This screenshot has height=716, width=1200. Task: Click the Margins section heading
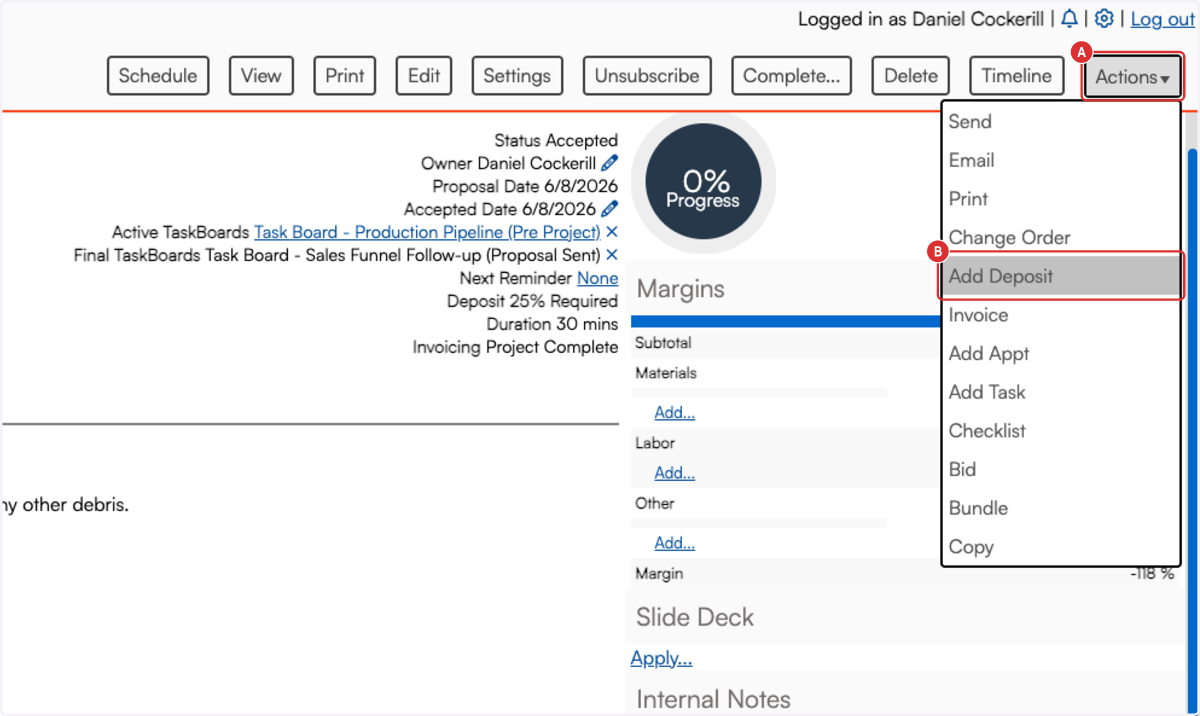[681, 289]
